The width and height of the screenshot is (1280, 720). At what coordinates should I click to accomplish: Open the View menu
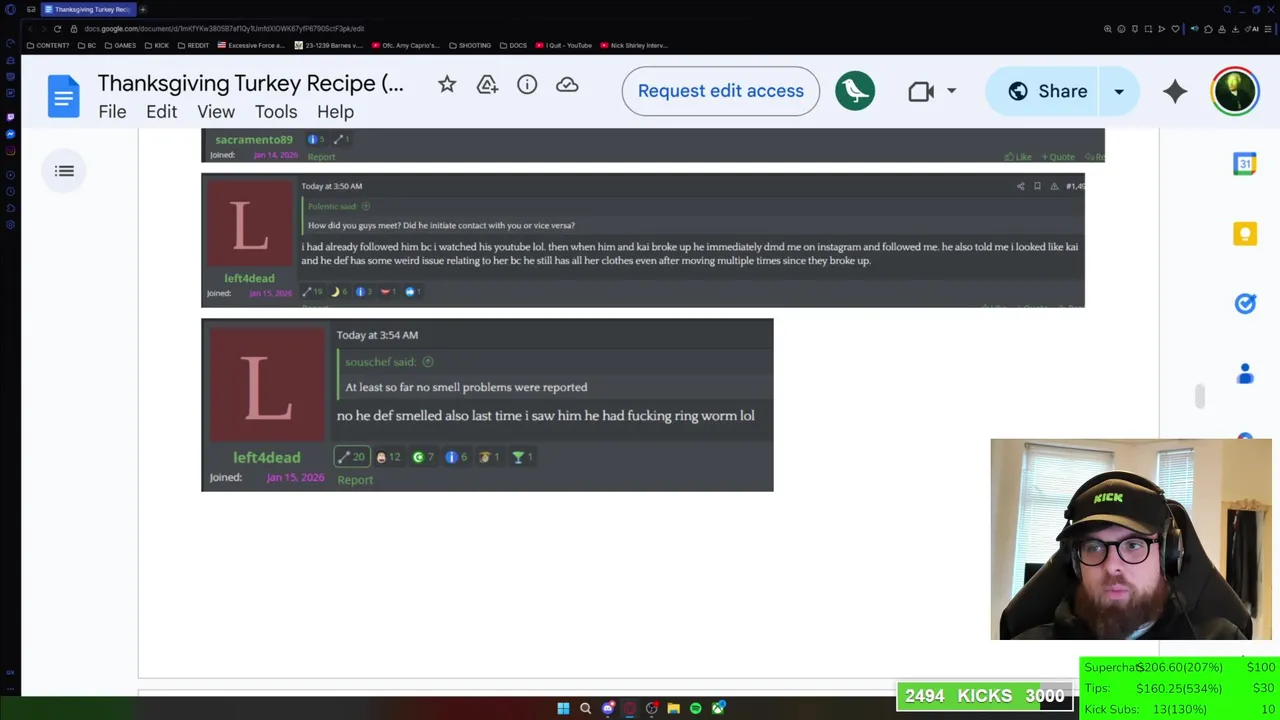[216, 112]
